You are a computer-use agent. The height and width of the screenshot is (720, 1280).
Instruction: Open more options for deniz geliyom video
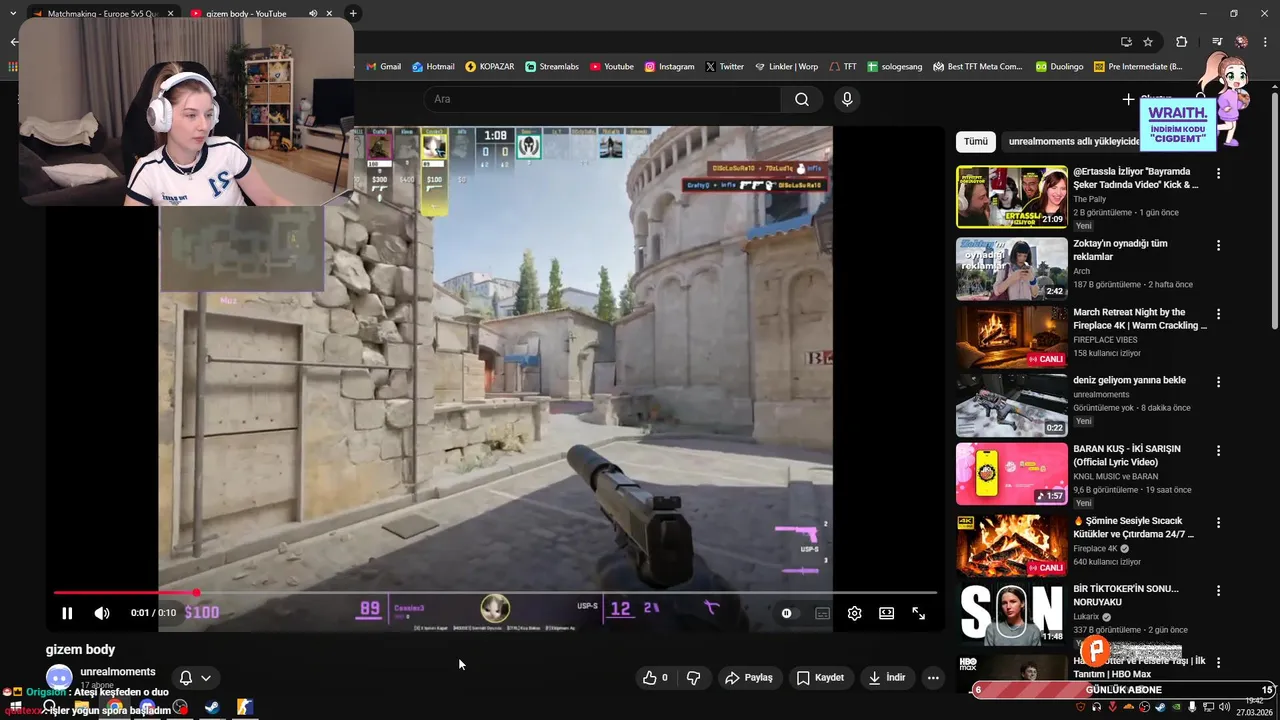[1218, 382]
